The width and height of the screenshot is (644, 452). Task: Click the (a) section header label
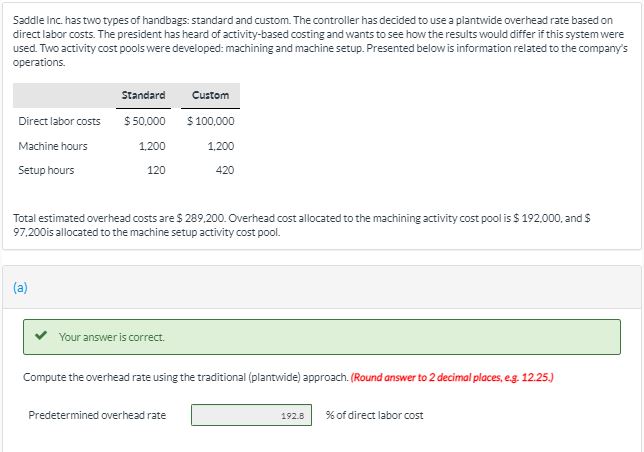pos(20,287)
